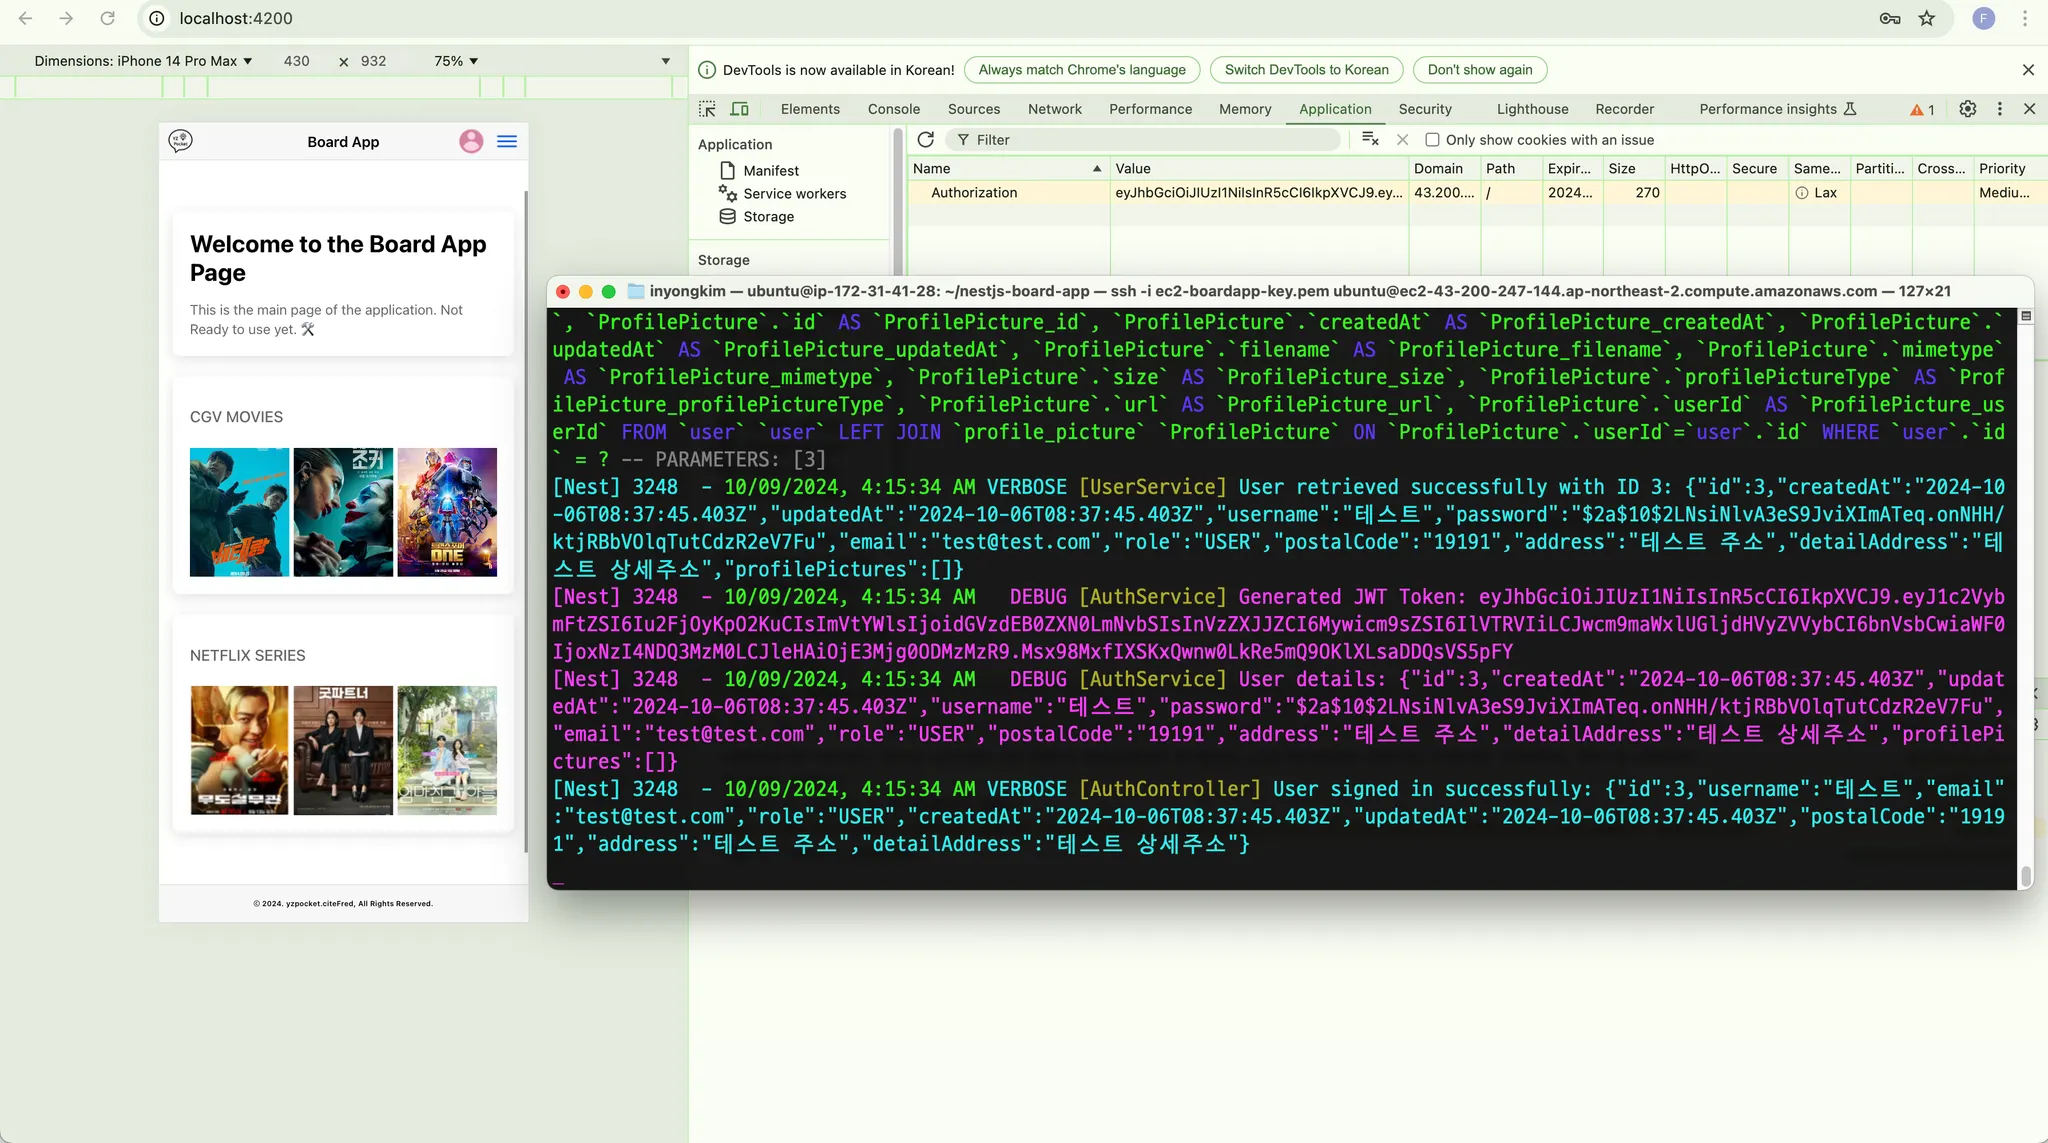Screen dimensions: 2048x1143
Task: Click the pink user avatar icon
Action: [x=471, y=142]
